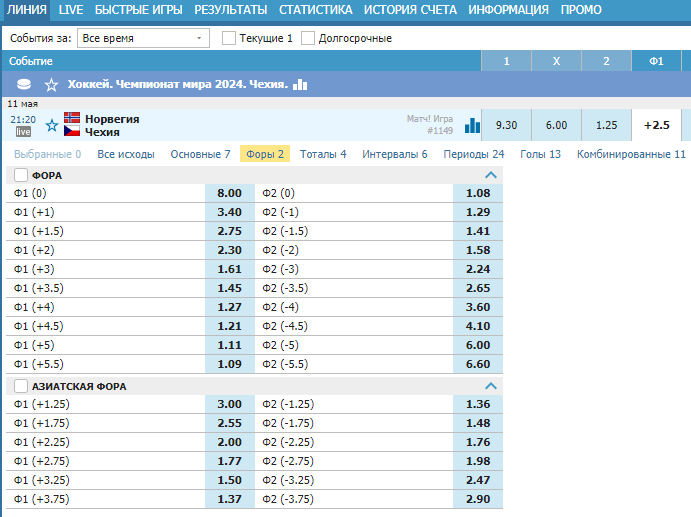Open the Все время period dropdown
Image resolution: width=691 pixels, height=517 pixels.
click(143, 38)
